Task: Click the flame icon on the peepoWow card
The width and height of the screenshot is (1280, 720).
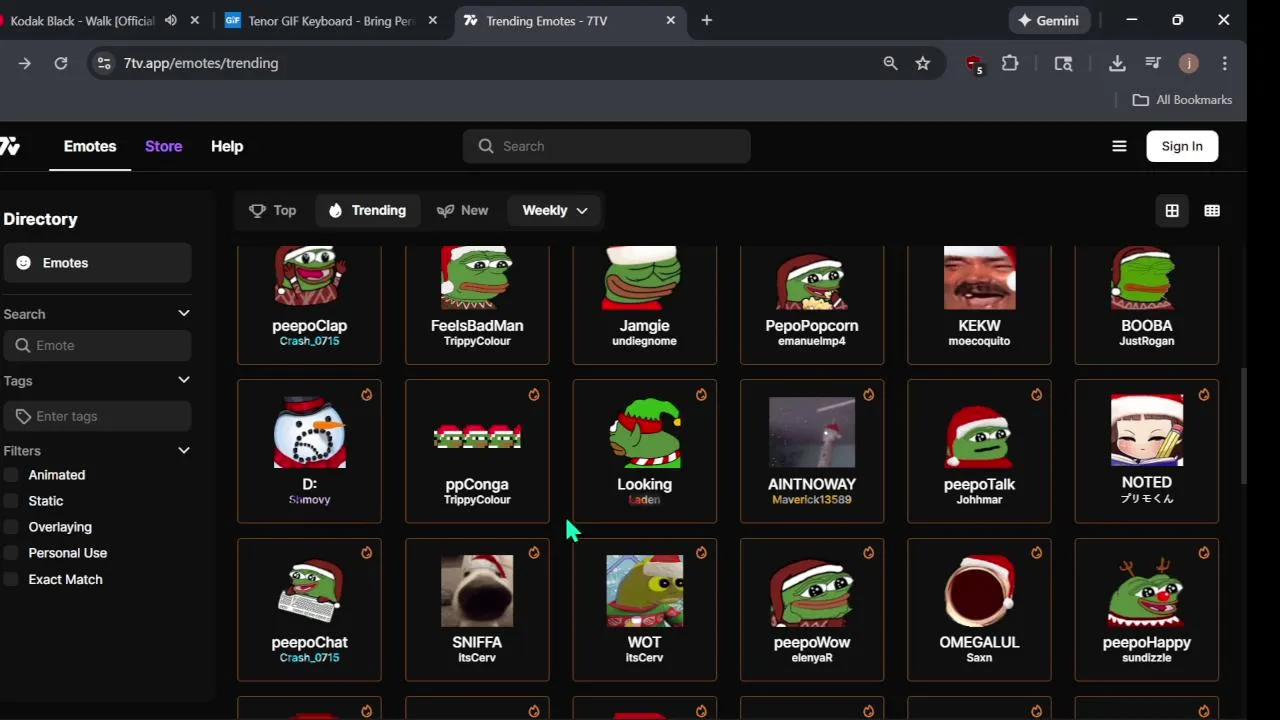Action: 868,553
